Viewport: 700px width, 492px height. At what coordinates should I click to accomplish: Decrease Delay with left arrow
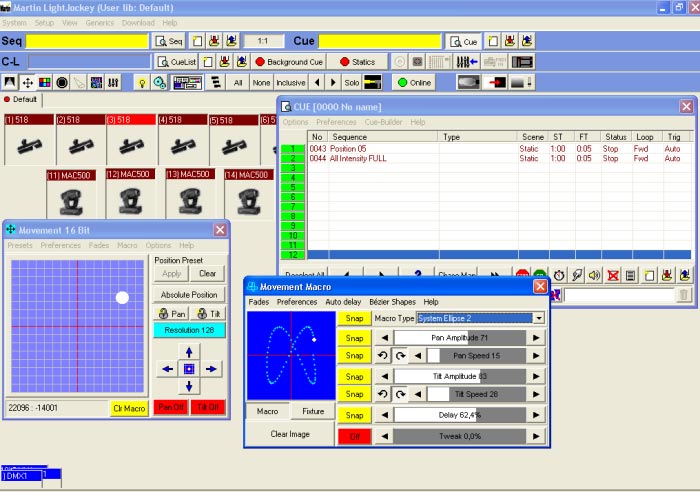[x=384, y=415]
